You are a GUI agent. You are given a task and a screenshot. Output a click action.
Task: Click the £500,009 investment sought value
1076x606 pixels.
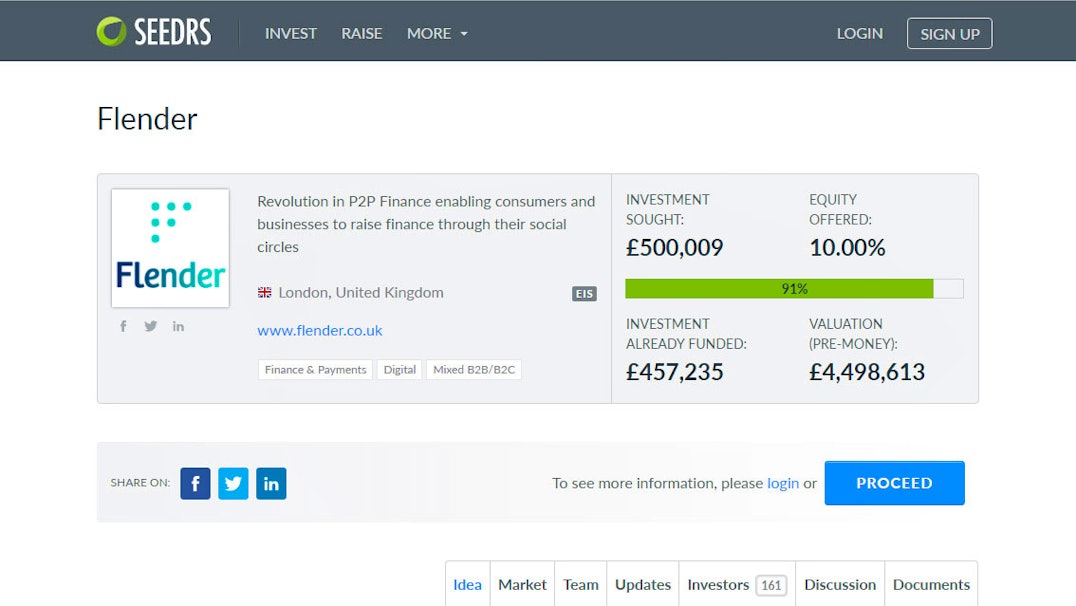(675, 247)
